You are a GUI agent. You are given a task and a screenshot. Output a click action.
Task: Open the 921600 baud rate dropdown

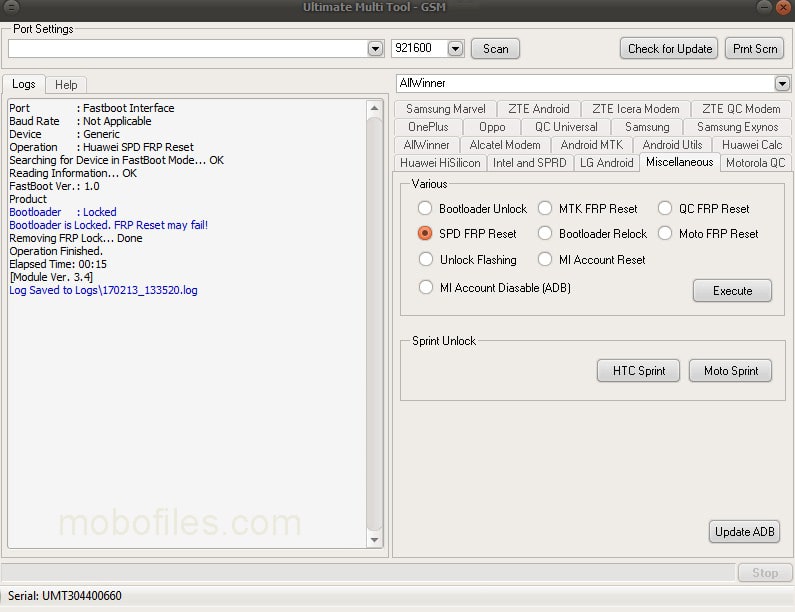pyautogui.click(x=455, y=49)
